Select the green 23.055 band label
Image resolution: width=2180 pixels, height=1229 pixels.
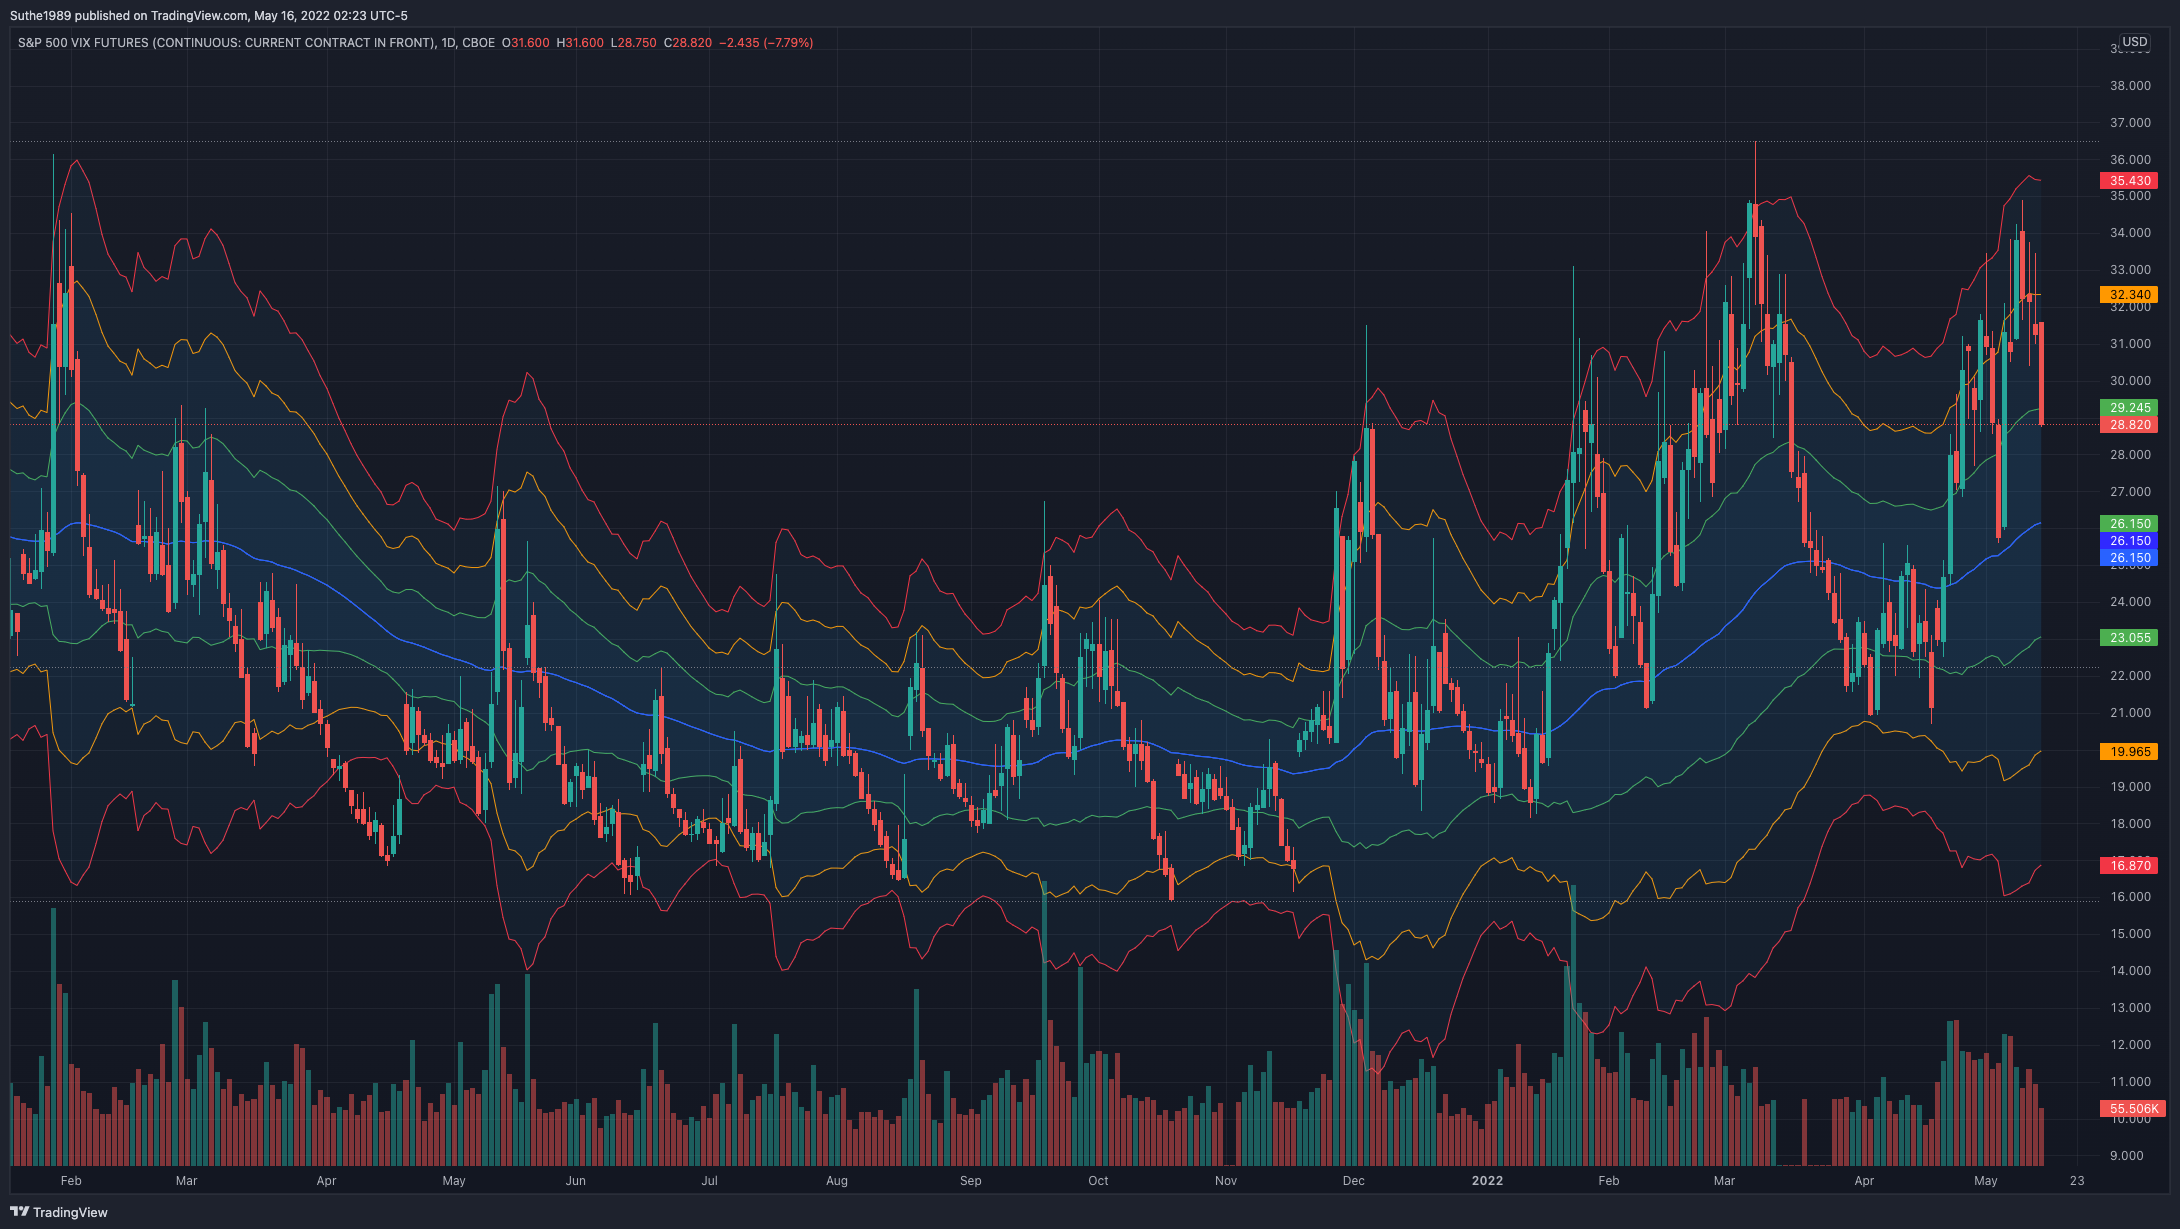coord(2130,638)
